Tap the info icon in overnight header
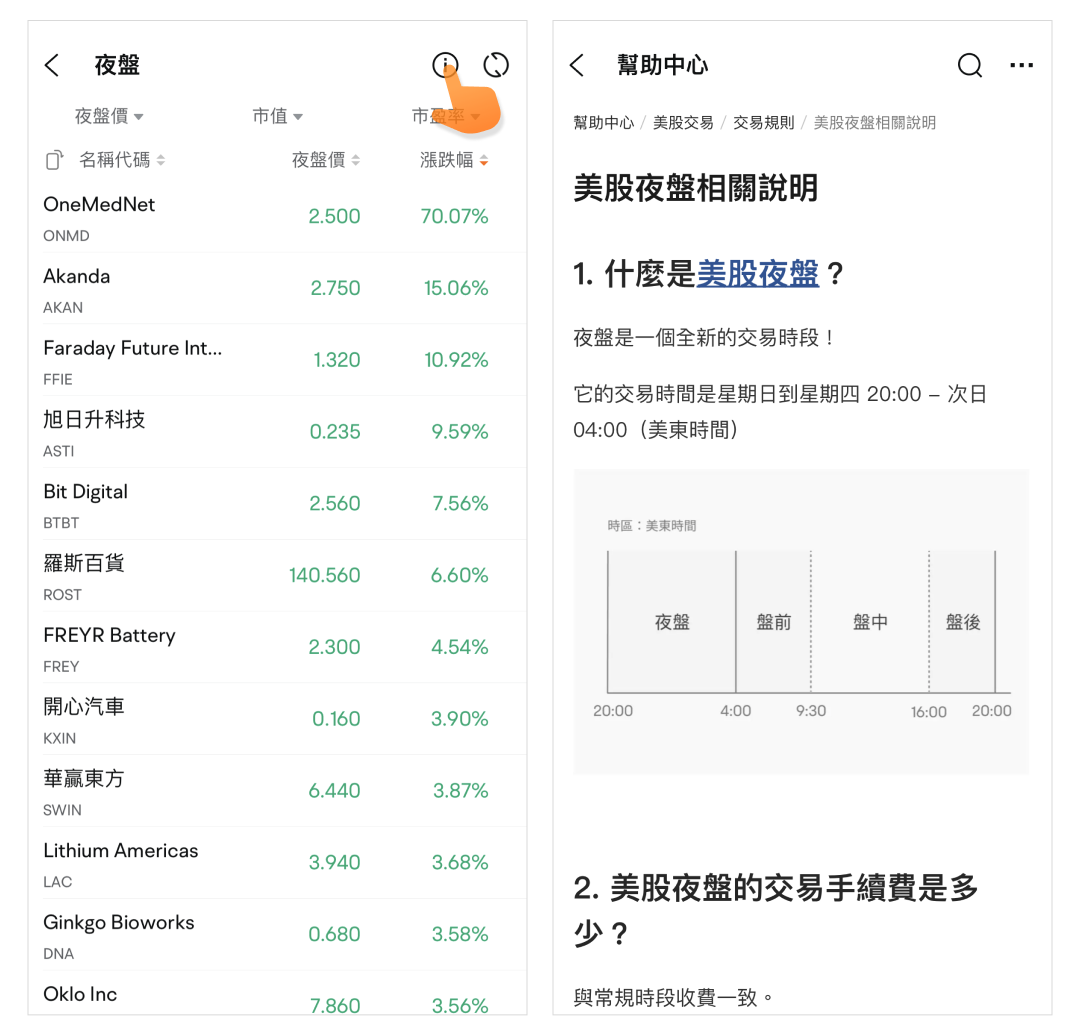This screenshot has height=1036, width=1080. (445, 66)
